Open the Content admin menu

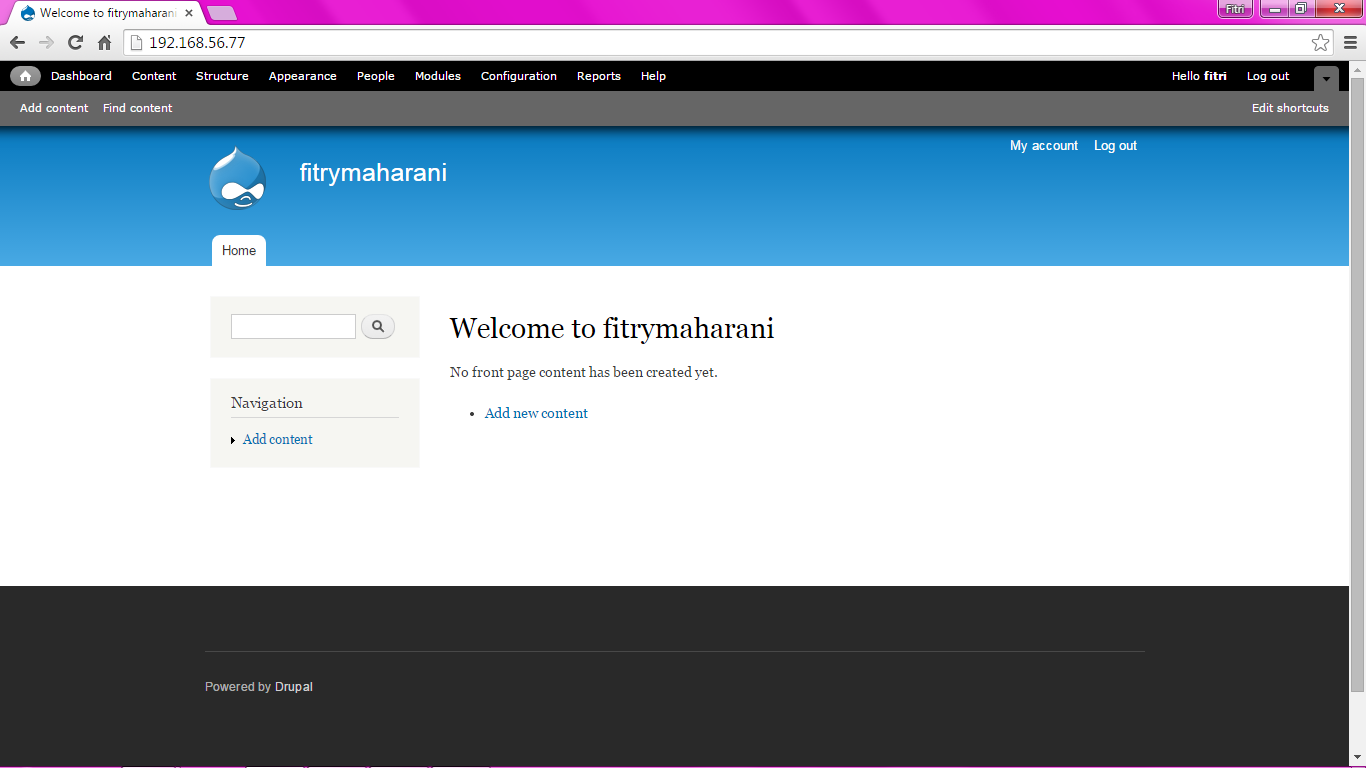[x=154, y=76]
